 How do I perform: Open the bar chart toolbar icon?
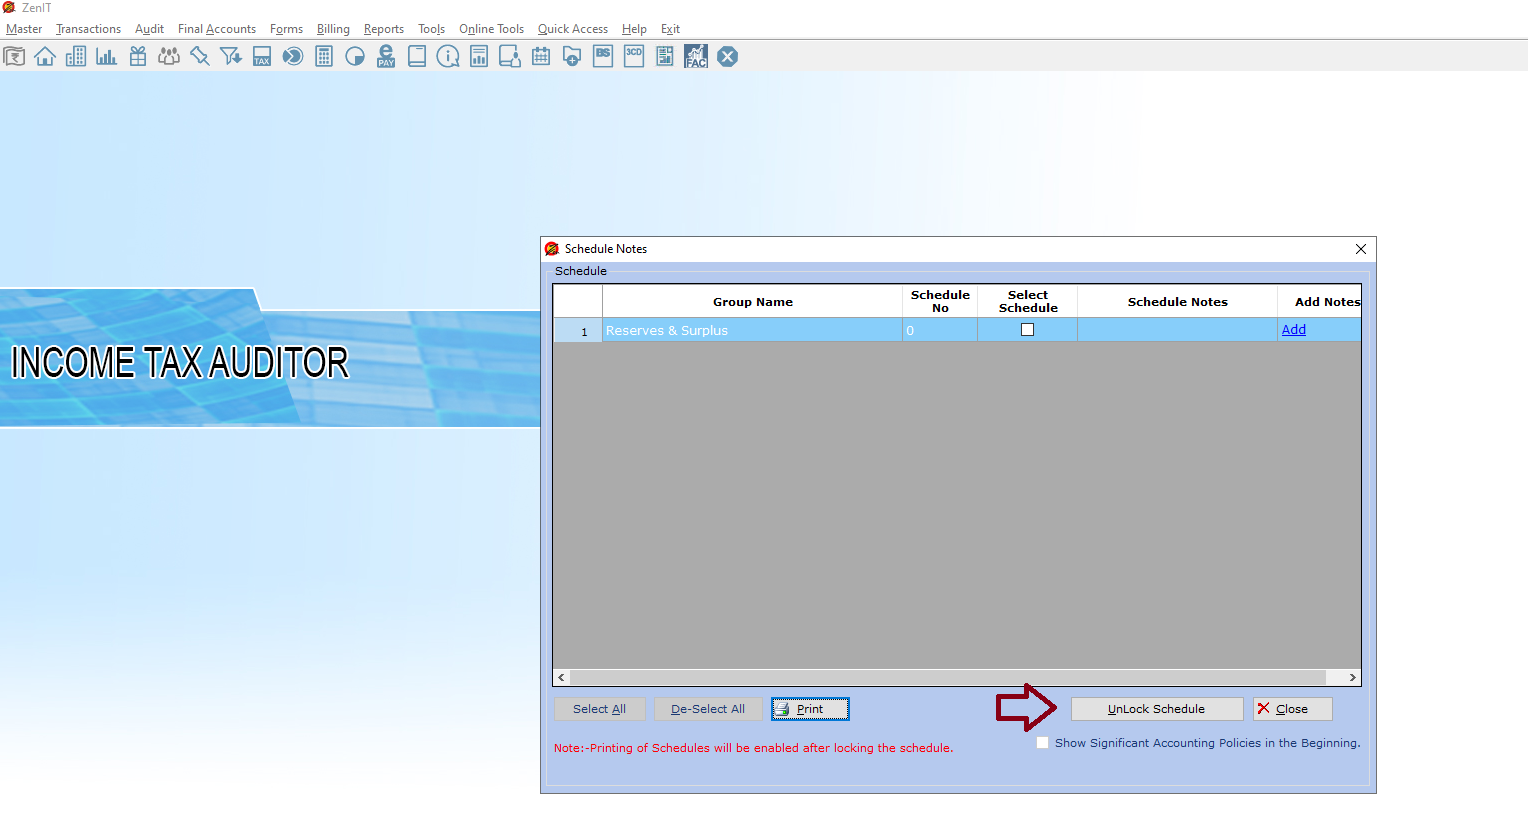[107, 57]
